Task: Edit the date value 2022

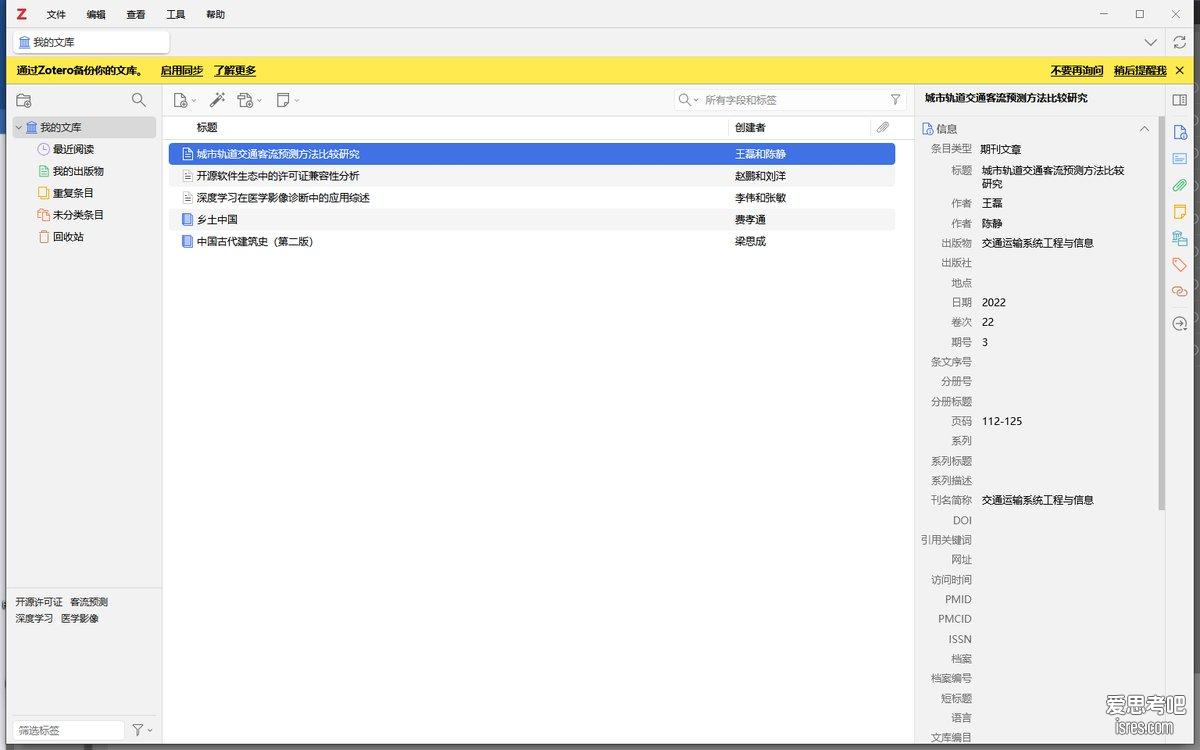Action: pos(994,302)
